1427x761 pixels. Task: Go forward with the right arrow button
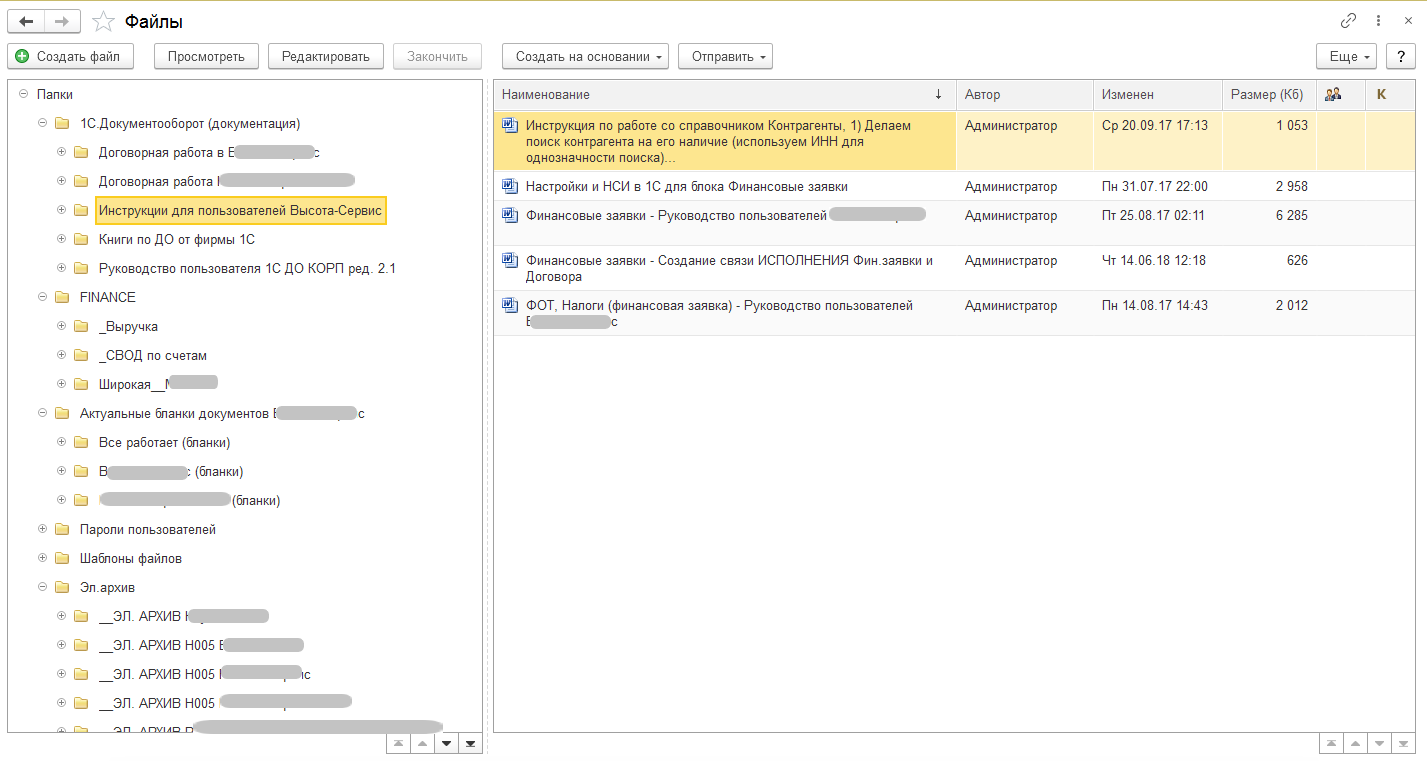pos(62,21)
